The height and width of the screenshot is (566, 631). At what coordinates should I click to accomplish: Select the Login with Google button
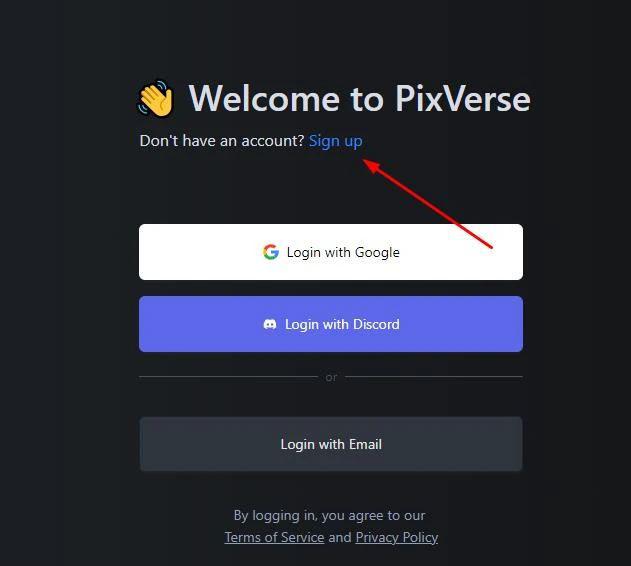(x=331, y=252)
